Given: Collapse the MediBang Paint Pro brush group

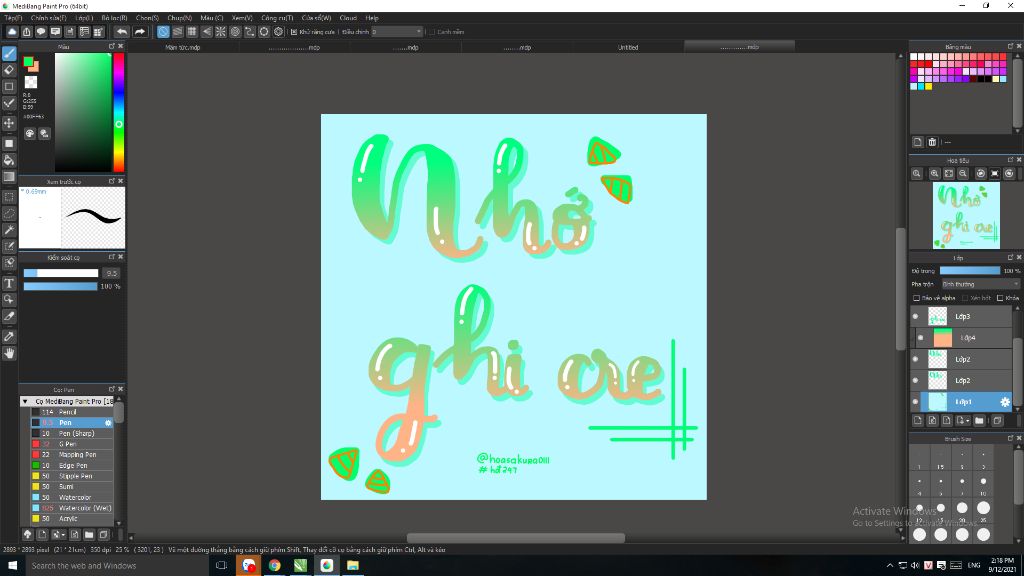Looking at the screenshot, I should click(x=25, y=401).
